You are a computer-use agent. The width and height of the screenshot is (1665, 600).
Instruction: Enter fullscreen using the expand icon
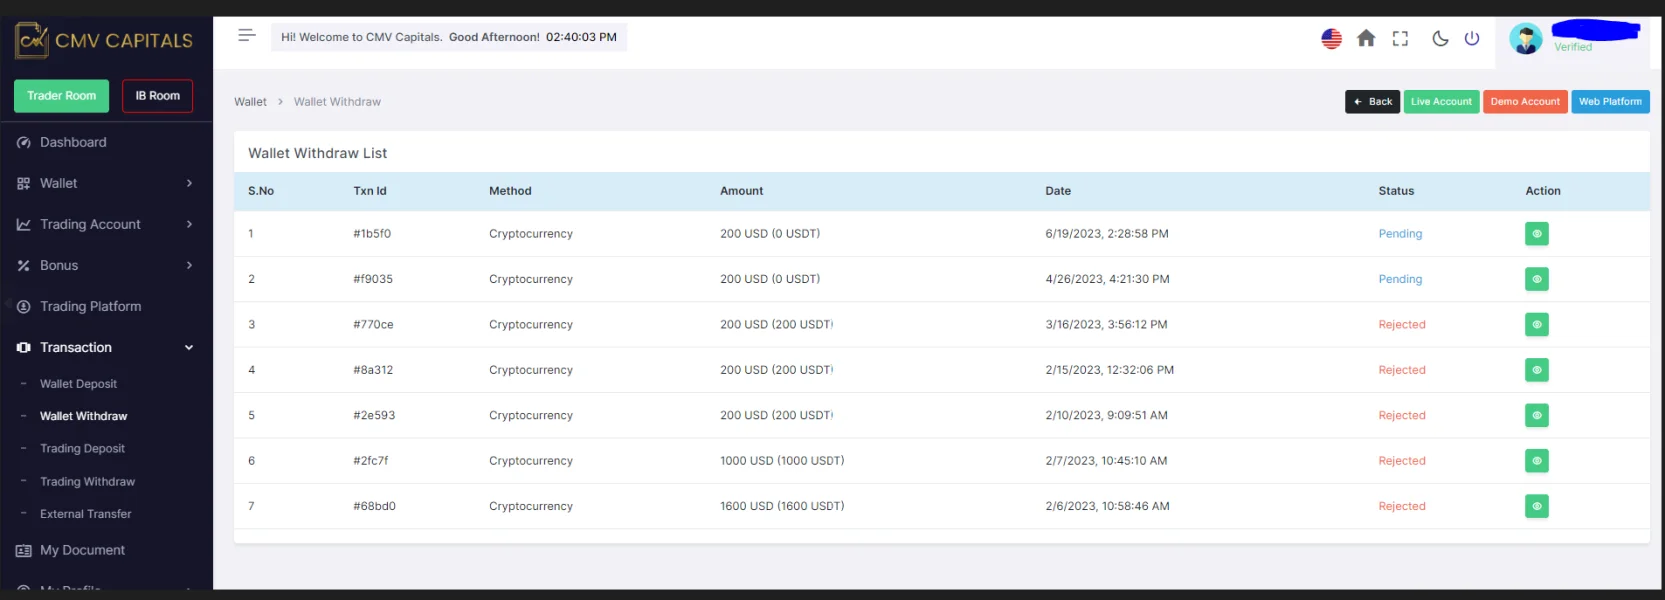click(x=1400, y=39)
